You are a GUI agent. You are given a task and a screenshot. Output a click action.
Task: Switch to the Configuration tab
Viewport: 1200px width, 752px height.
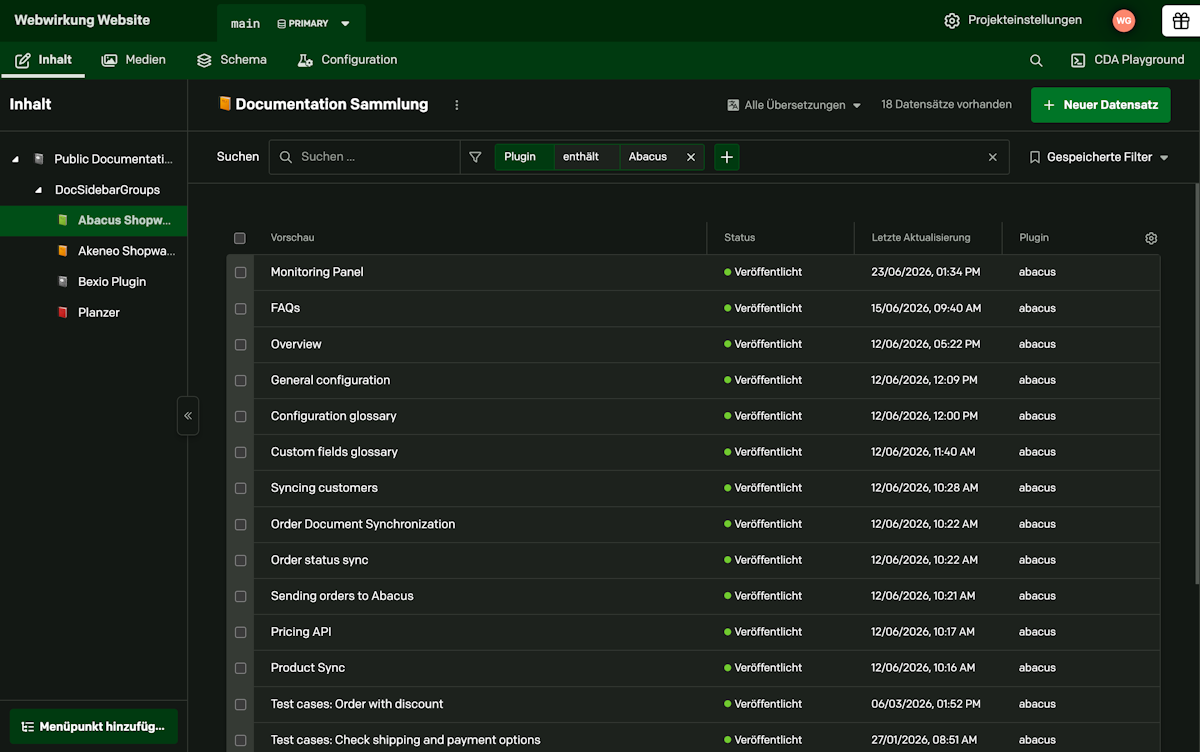point(348,60)
